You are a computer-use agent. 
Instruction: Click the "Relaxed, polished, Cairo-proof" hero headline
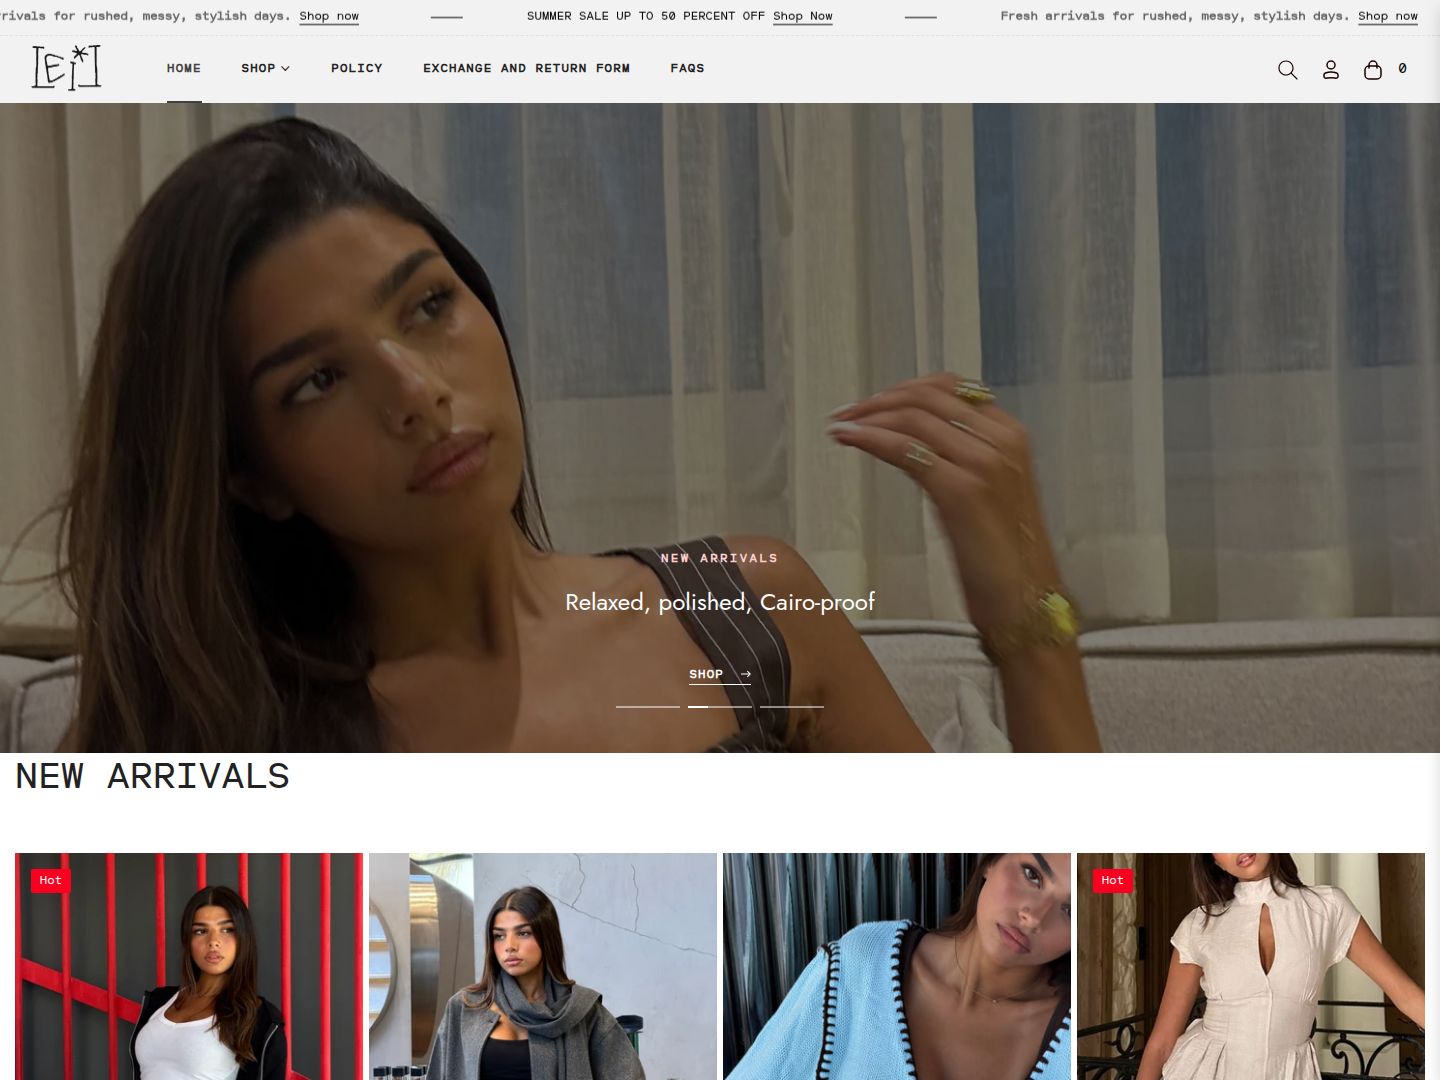[720, 602]
